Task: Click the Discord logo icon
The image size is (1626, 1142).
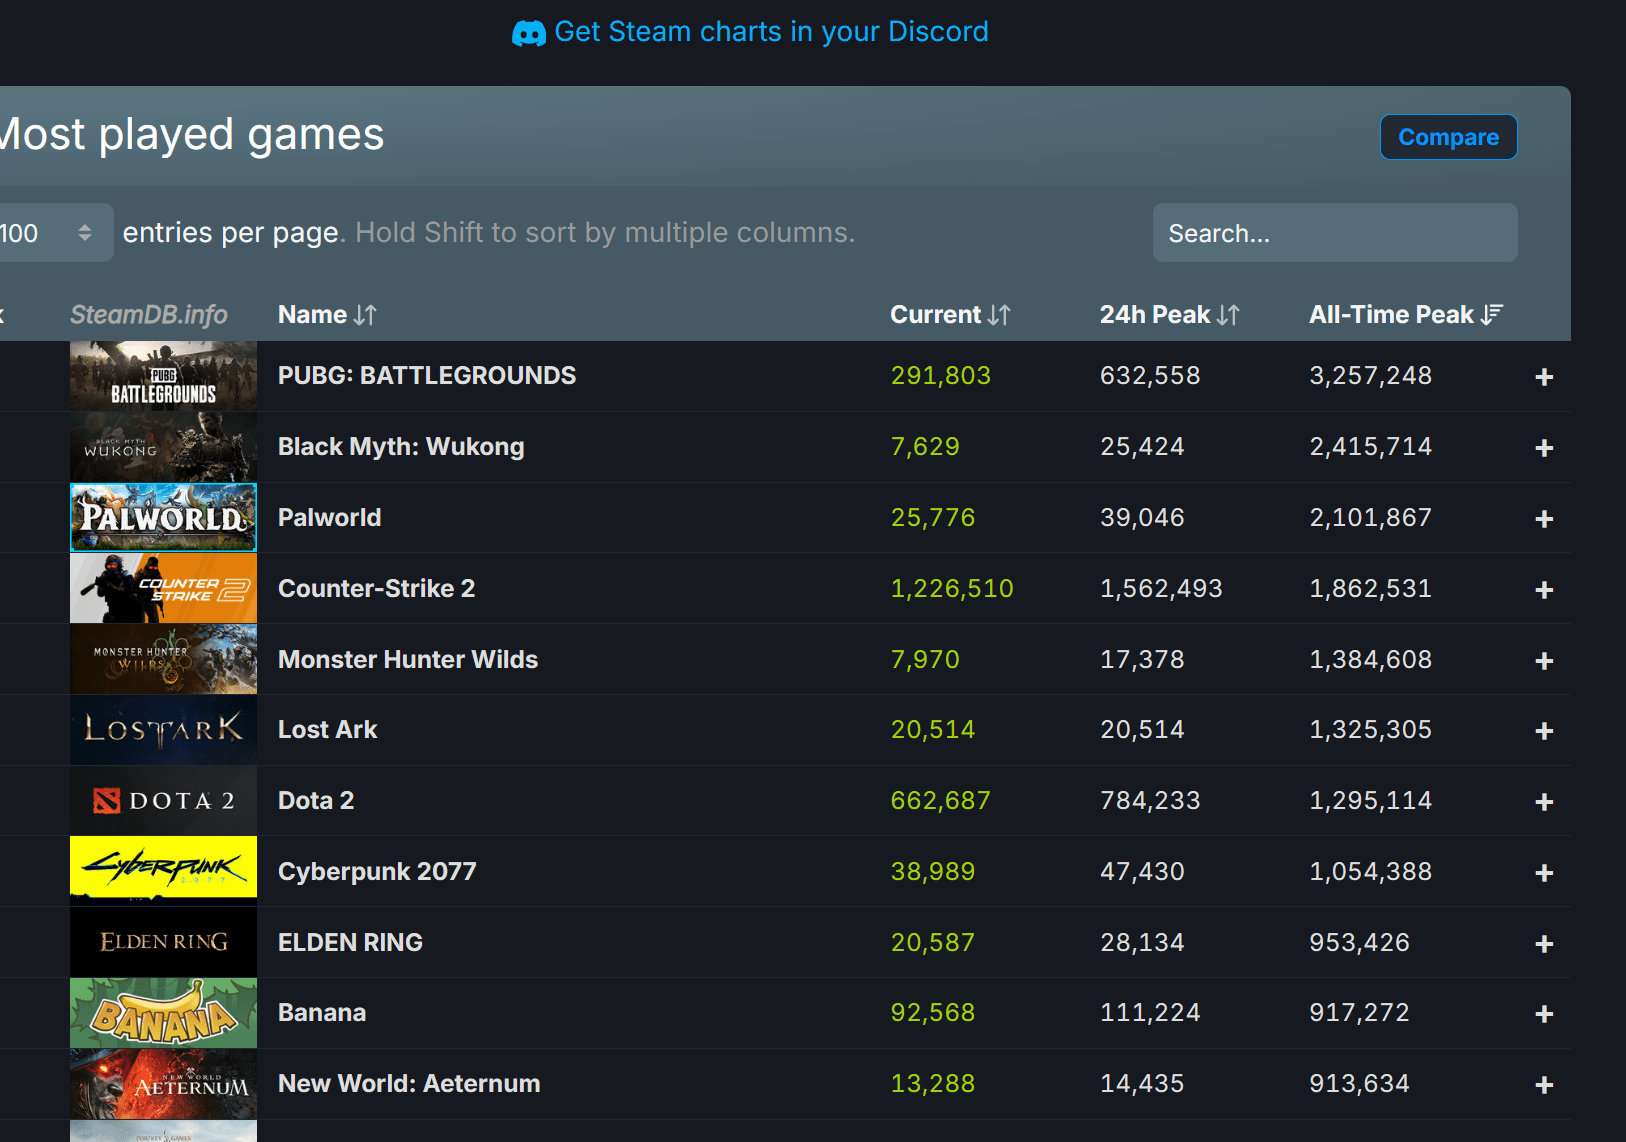Action: click(x=529, y=33)
